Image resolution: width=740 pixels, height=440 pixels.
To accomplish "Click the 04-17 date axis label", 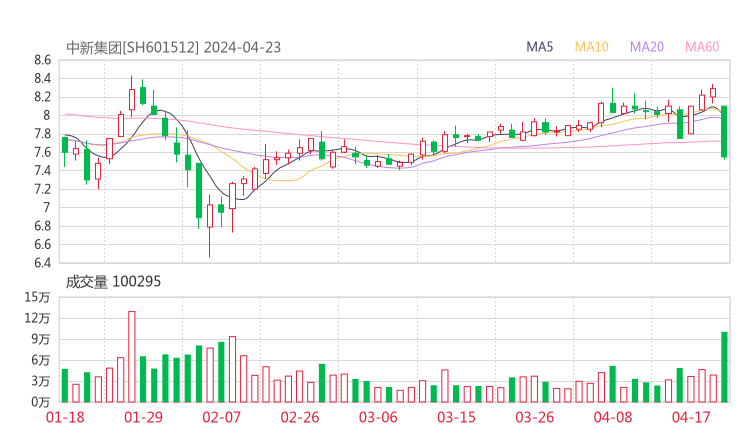I will (x=691, y=417).
